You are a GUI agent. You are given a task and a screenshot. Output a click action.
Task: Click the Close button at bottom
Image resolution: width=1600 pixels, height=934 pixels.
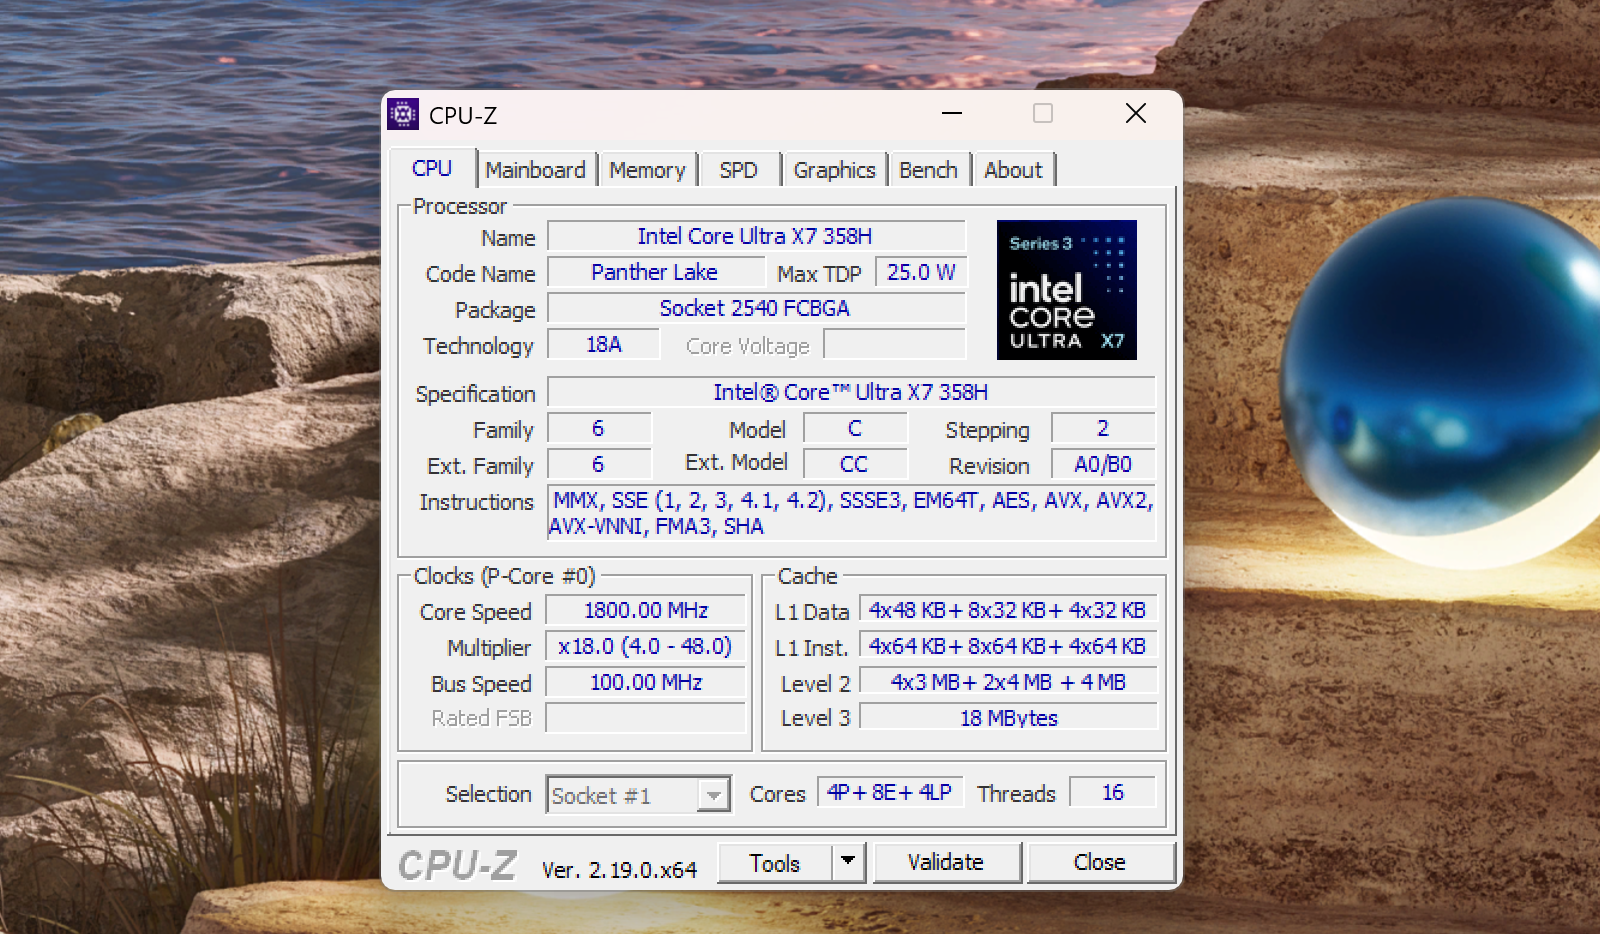(x=1100, y=862)
